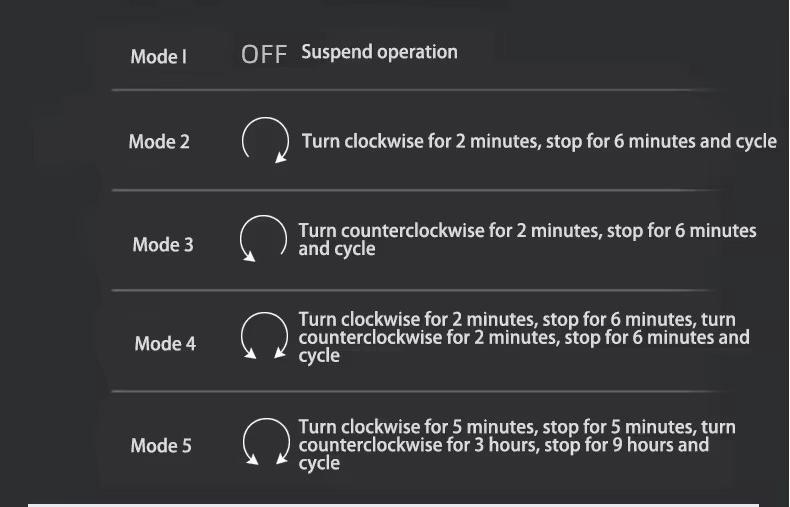This screenshot has width=790, height=507.
Task: Click the 'Suspend operation' text
Action: click(379, 52)
